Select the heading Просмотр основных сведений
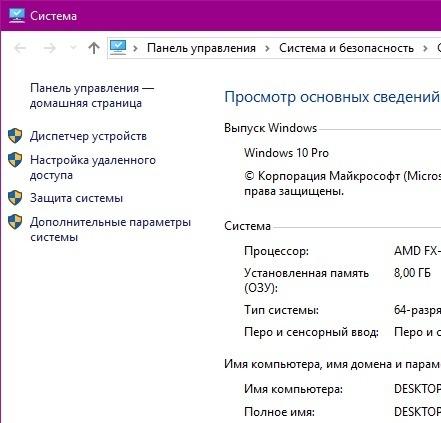 (332, 97)
